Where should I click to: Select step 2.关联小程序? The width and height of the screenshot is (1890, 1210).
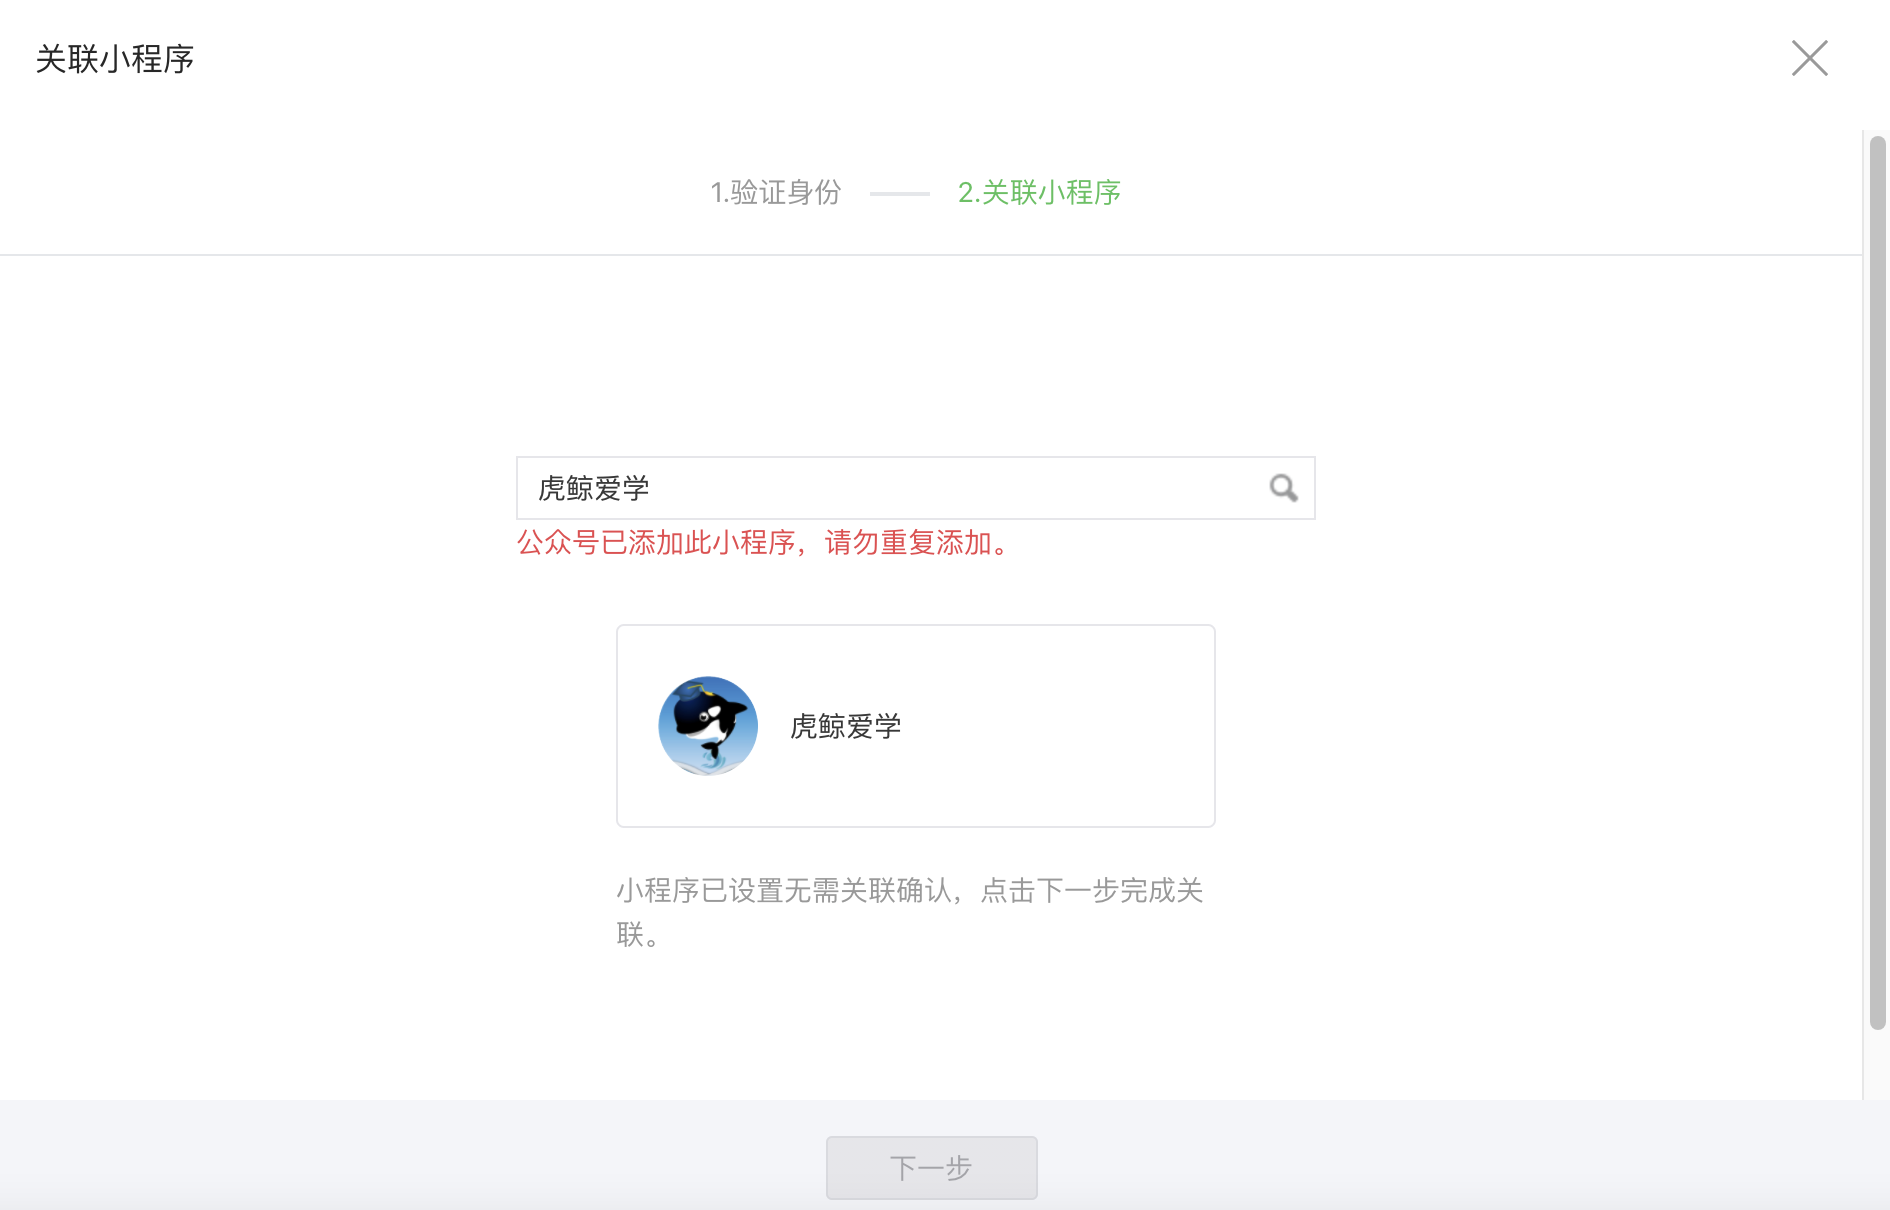(x=1039, y=192)
